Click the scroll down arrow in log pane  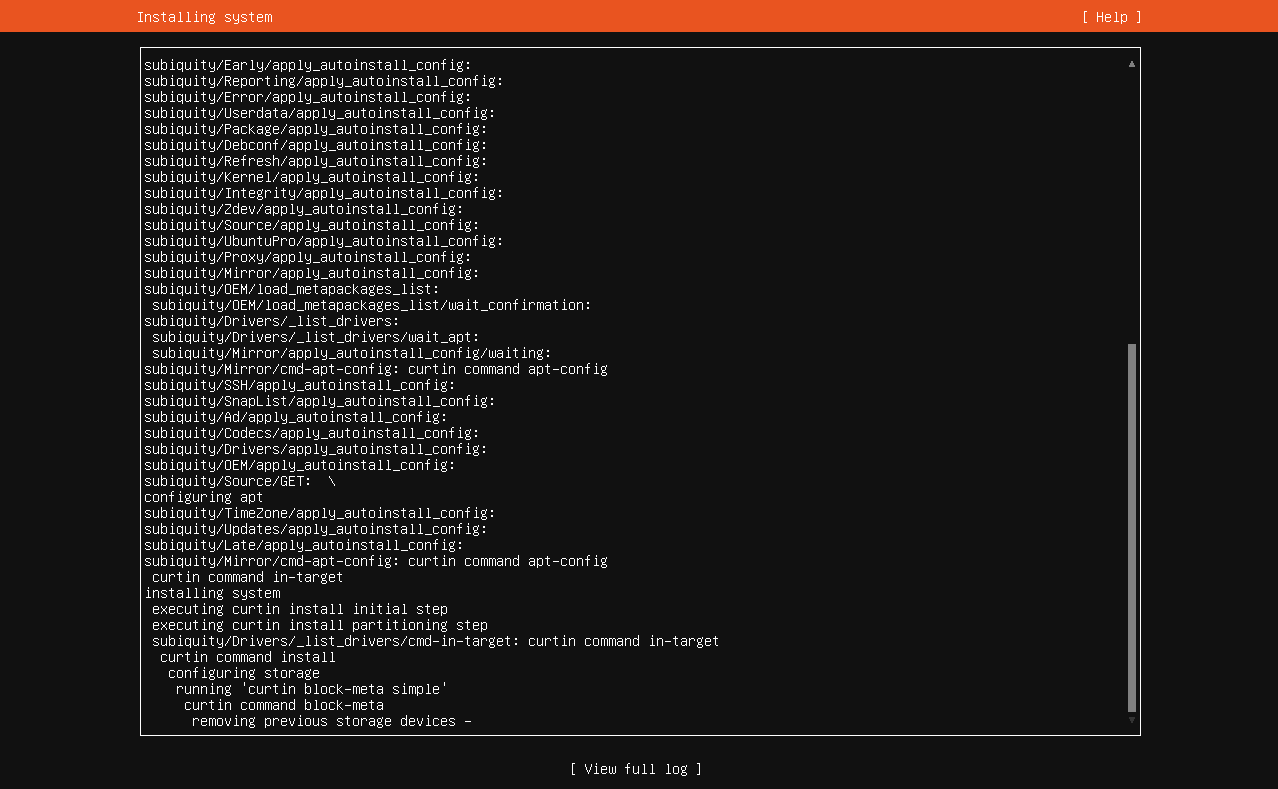(x=1132, y=720)
